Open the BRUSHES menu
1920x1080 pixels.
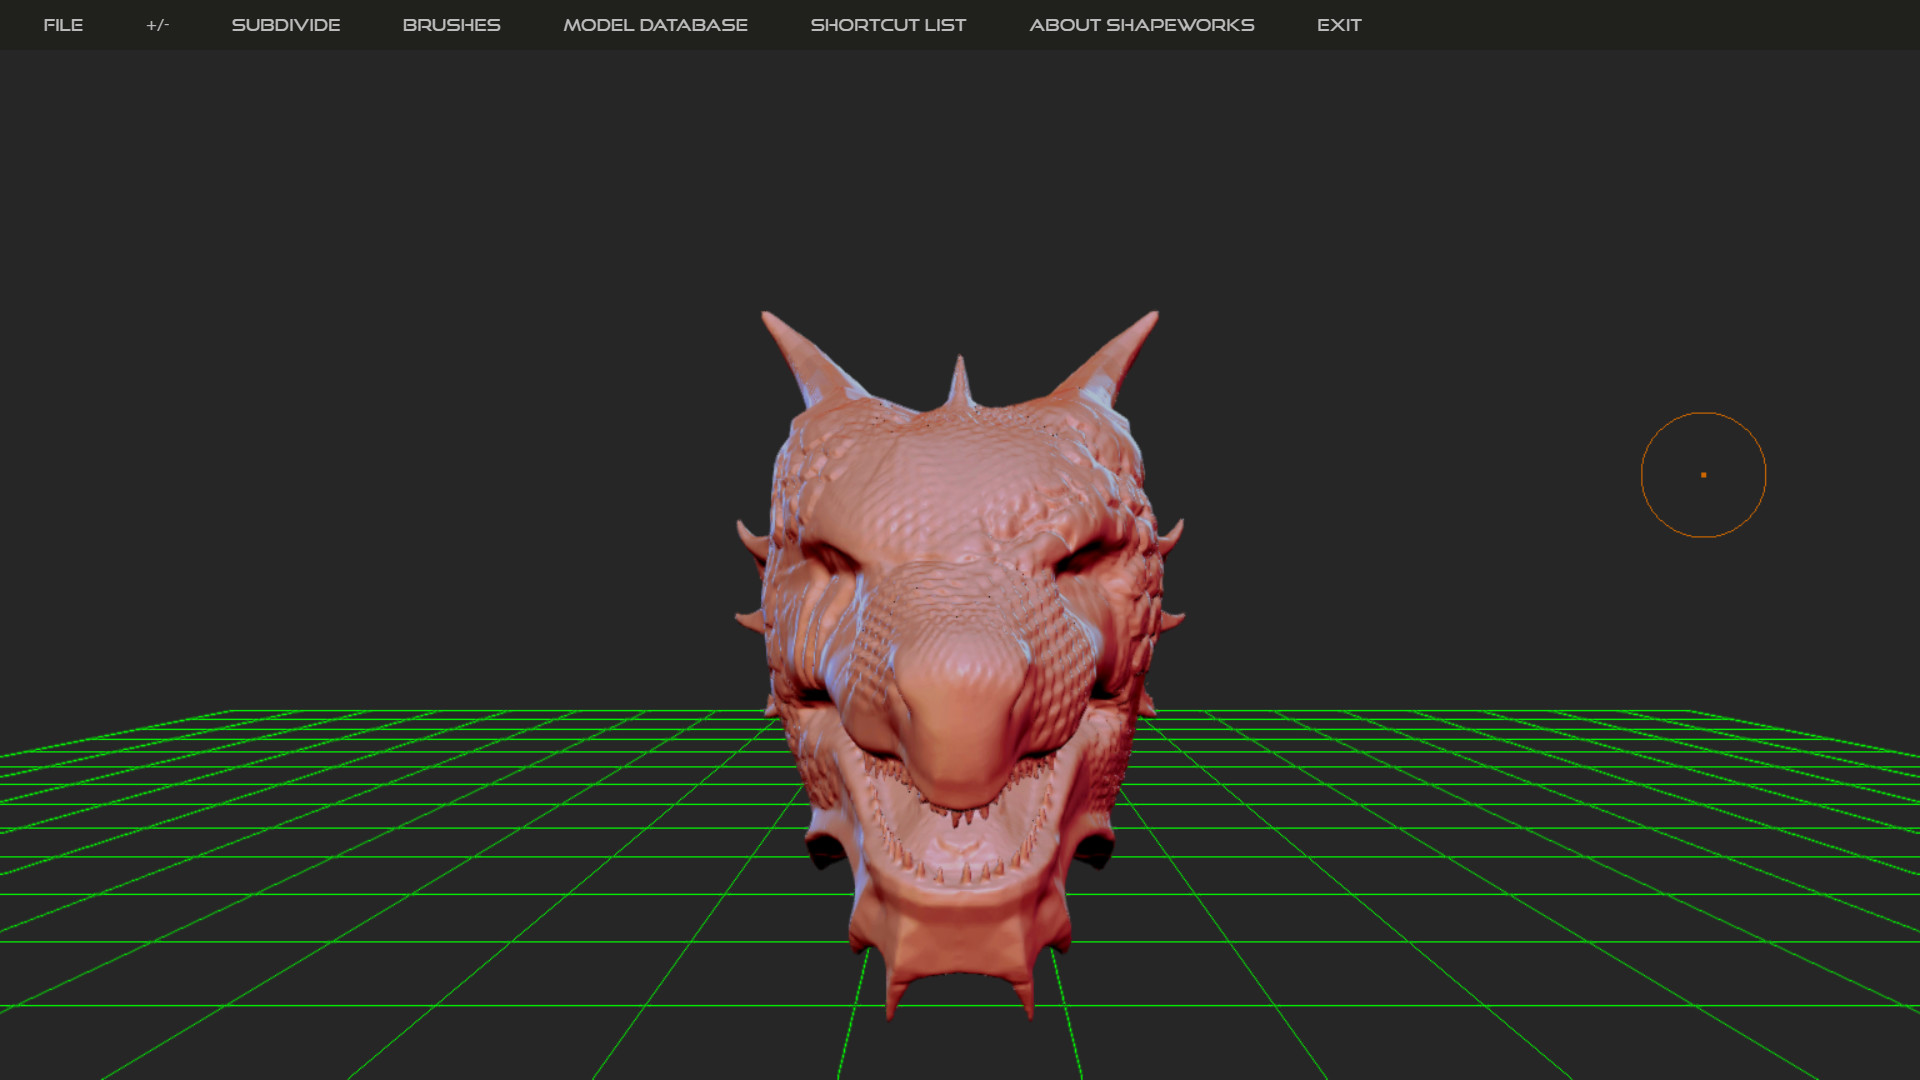click(451, 25)
